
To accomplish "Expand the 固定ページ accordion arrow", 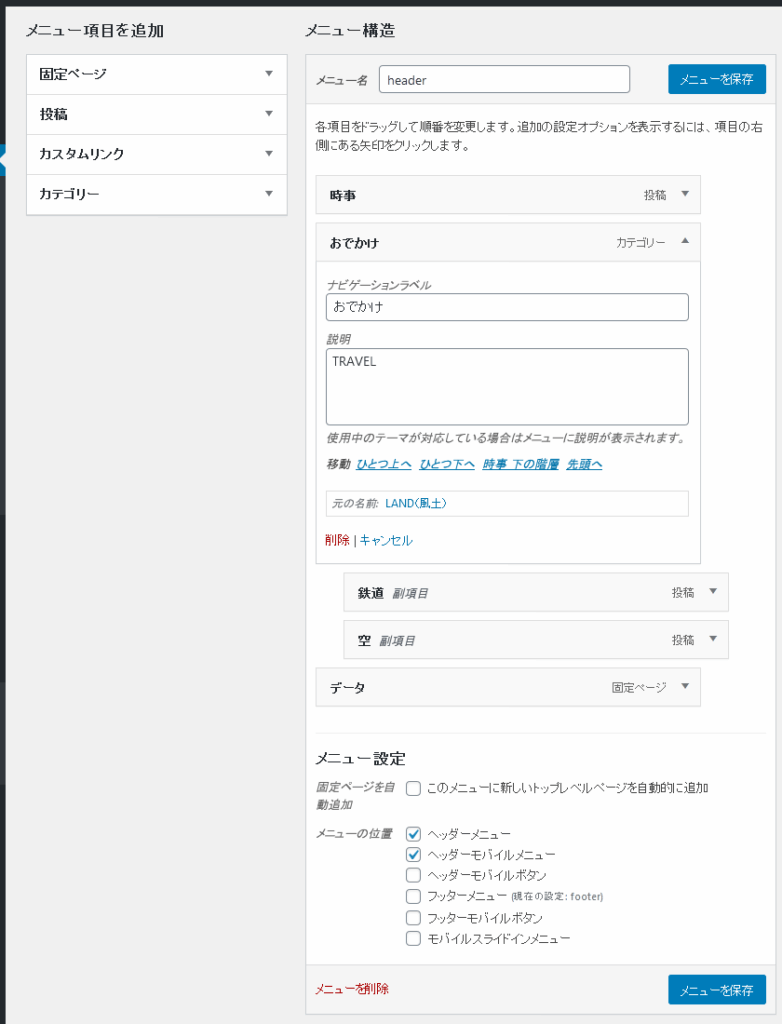I will click(269, 74).
